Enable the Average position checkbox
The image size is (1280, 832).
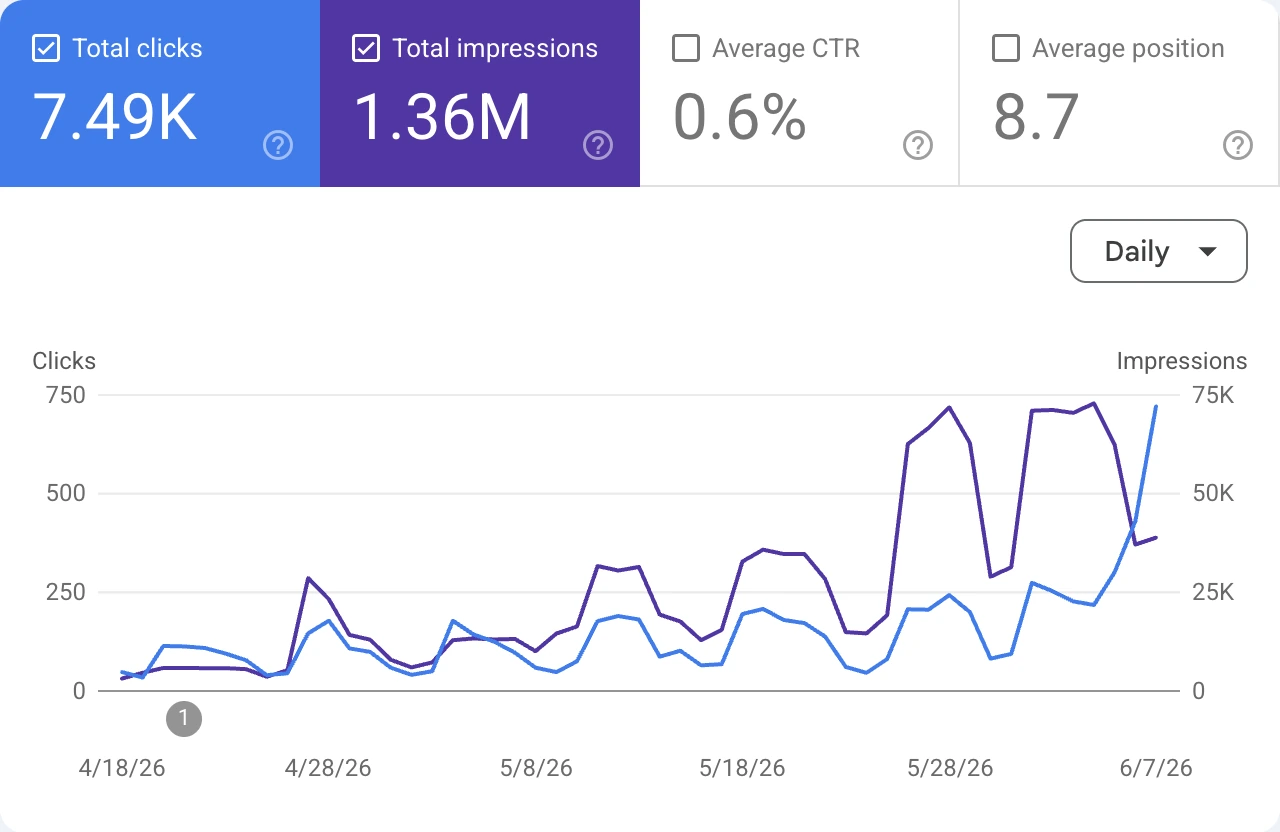[x=1006, y=48]
